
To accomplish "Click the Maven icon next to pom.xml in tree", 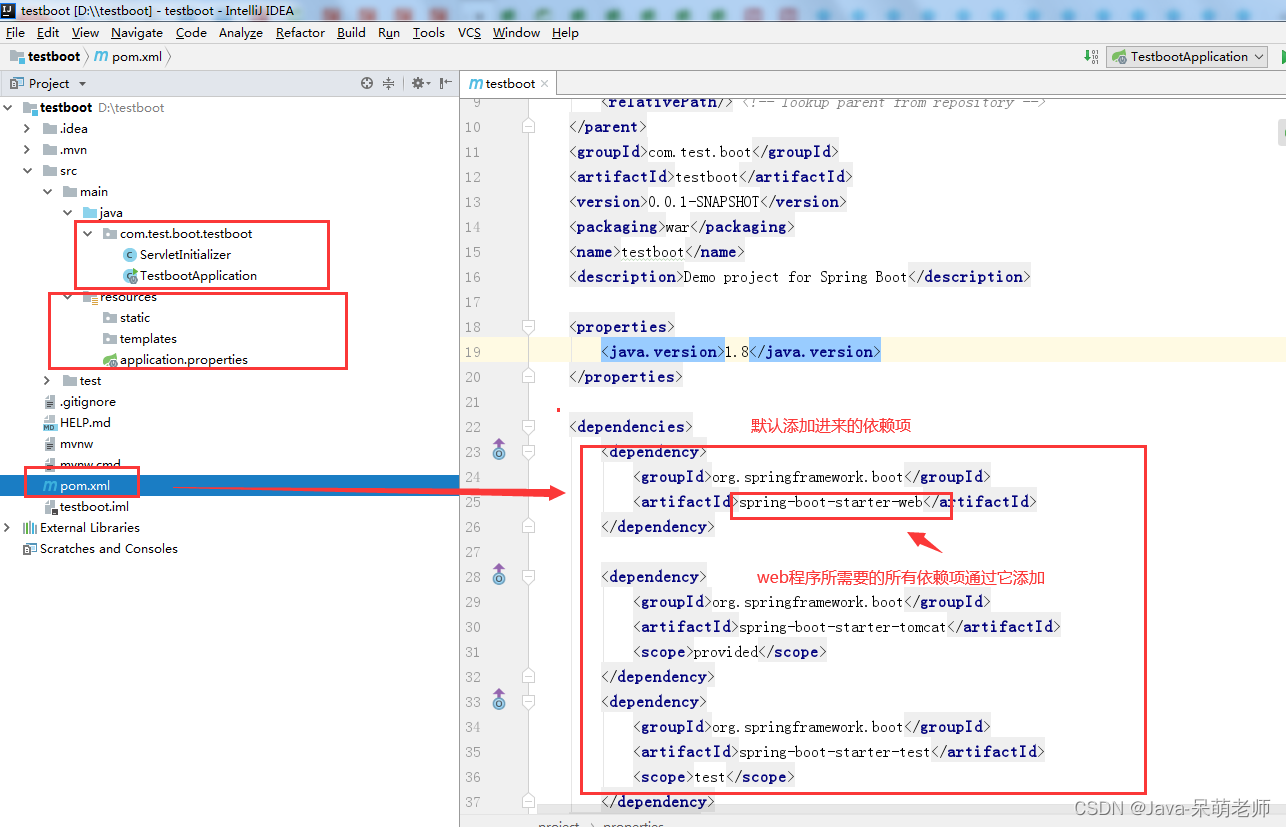I will click(x=50, y=486).
